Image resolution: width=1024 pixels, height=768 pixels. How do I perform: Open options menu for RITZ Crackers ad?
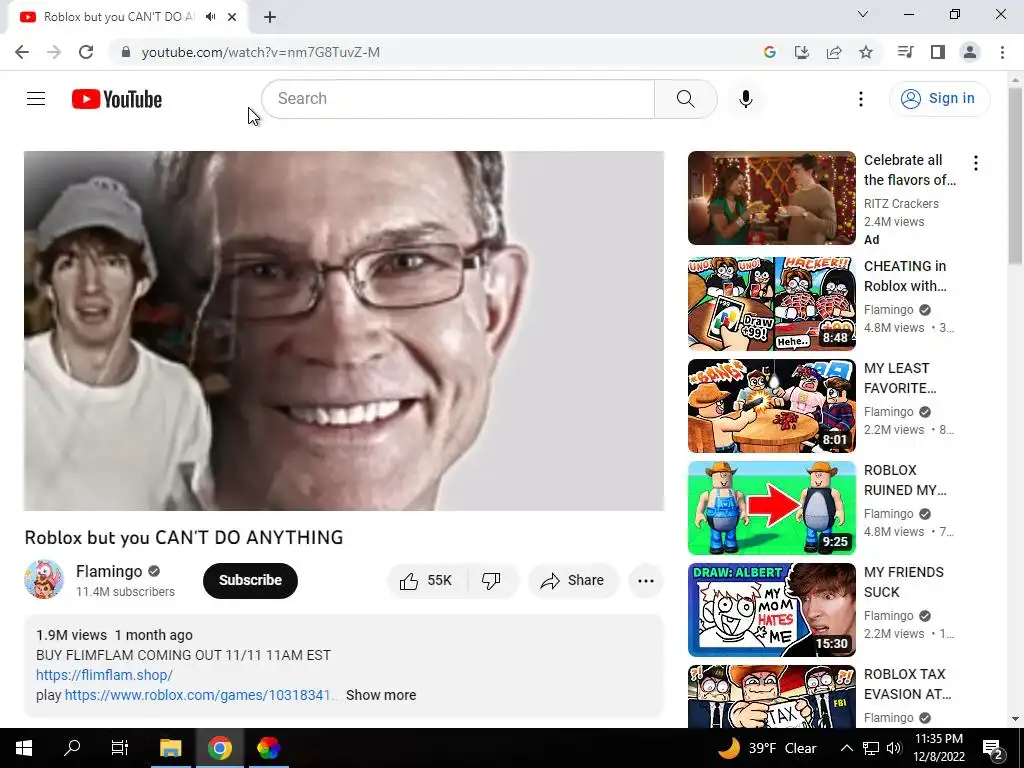pos(976,163)
